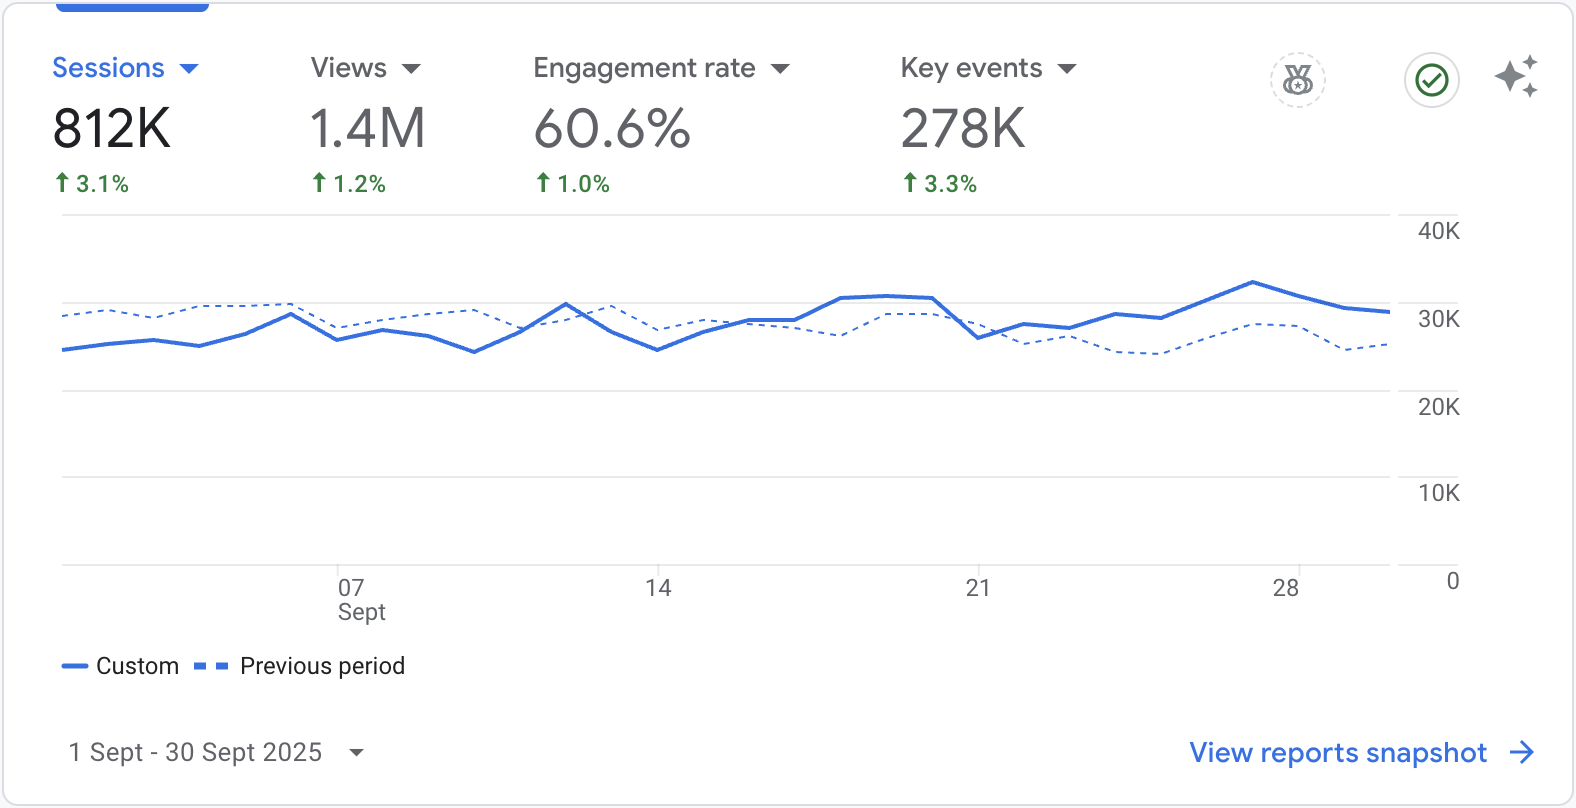This screenshot has height=808, width=1576.
Task: Expand the Sessions metric dropdown arrow
Action: pos(189,69)
